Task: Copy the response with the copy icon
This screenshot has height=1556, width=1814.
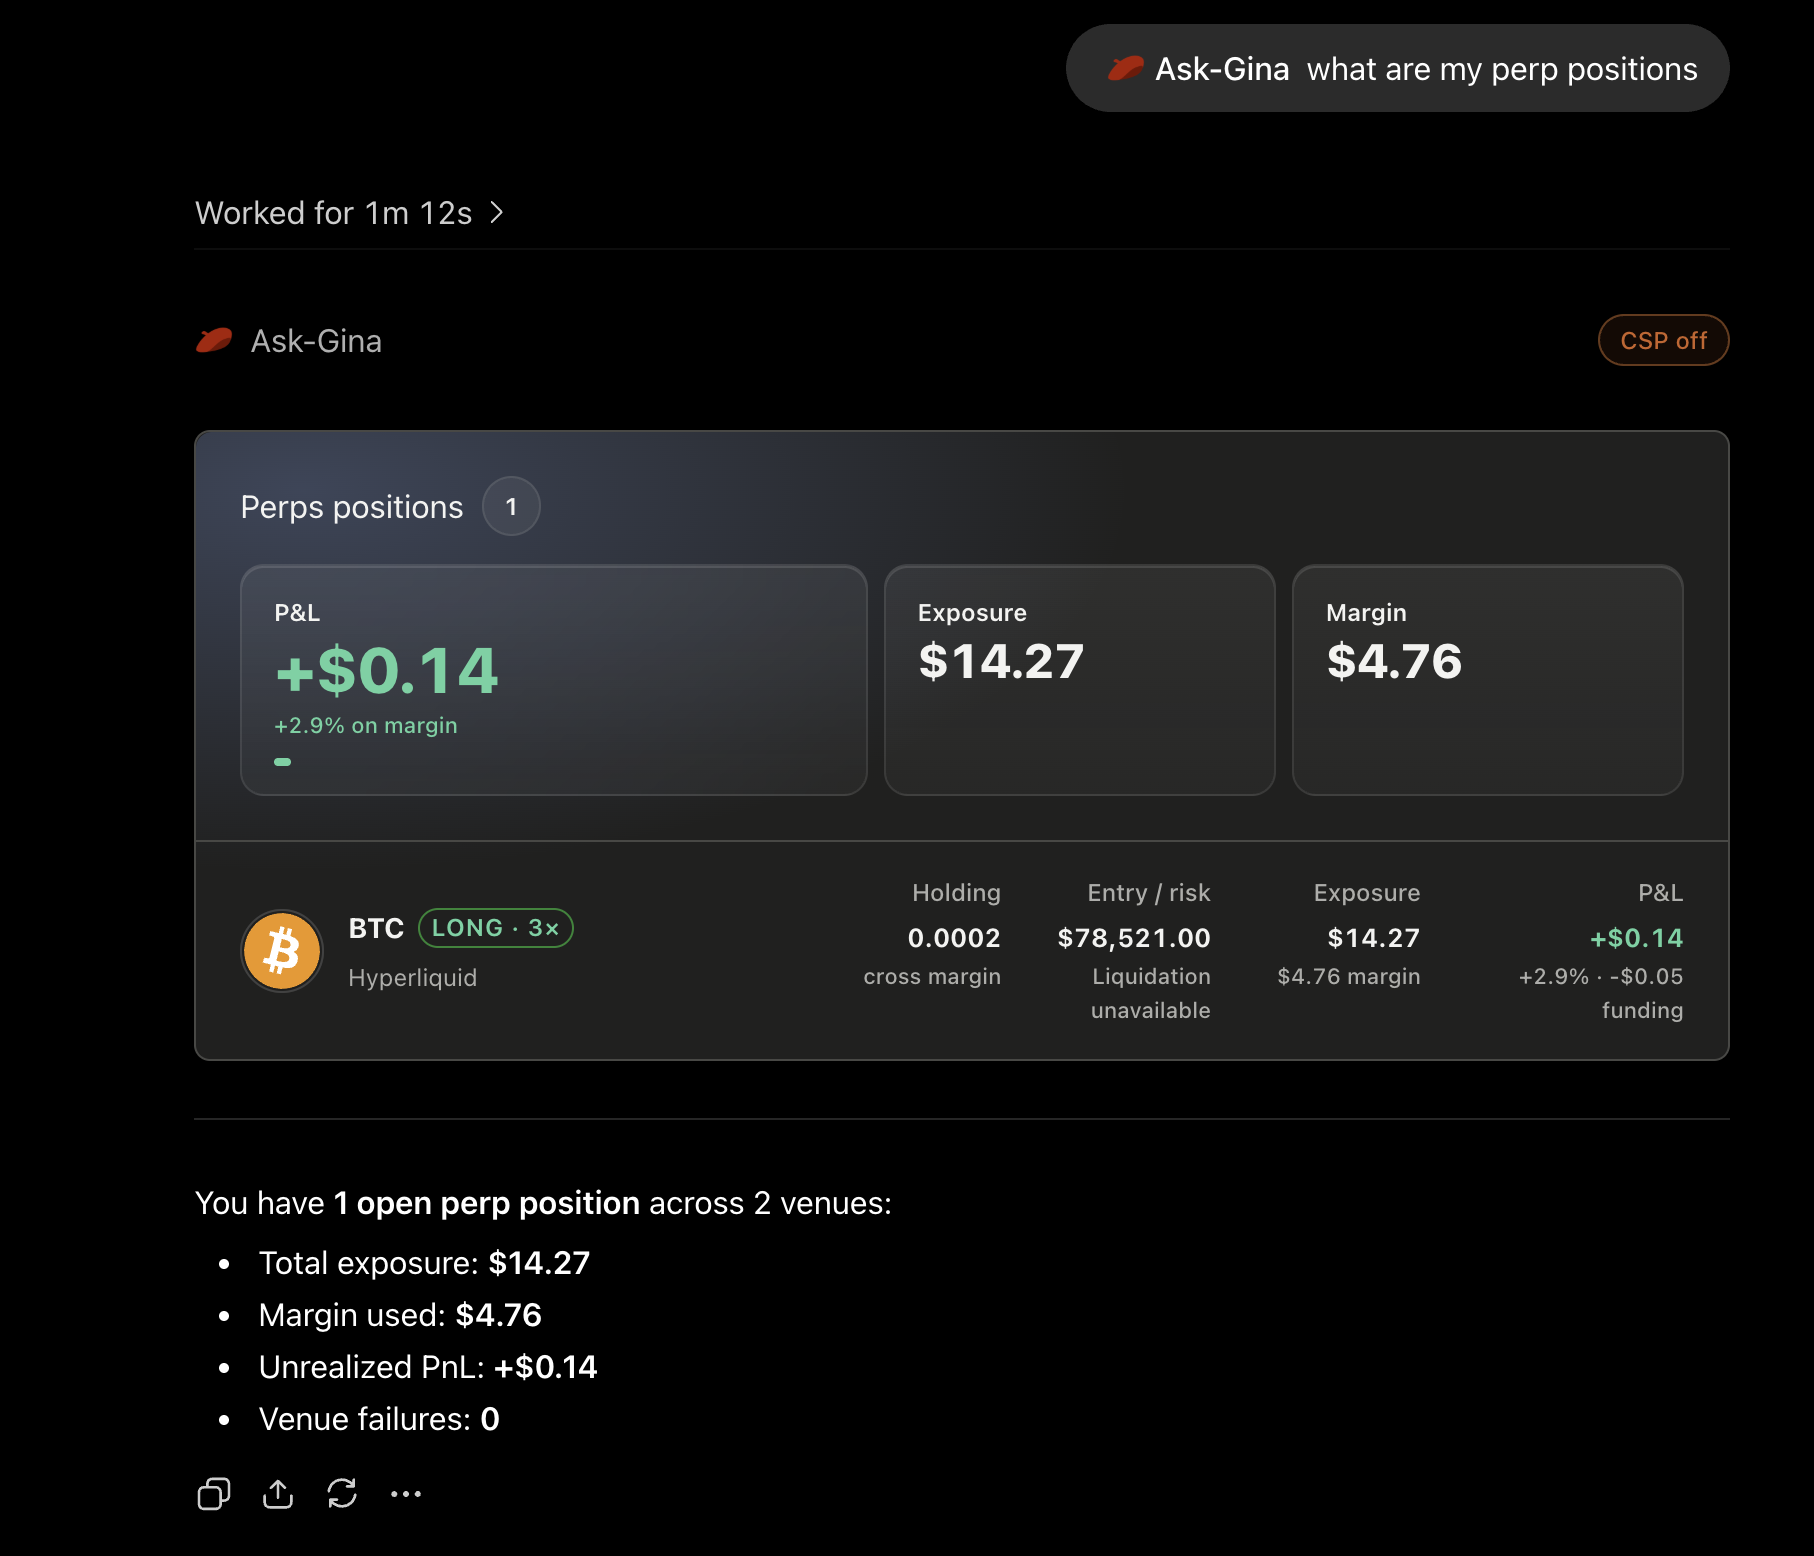Action: [x=213, y=1494]
